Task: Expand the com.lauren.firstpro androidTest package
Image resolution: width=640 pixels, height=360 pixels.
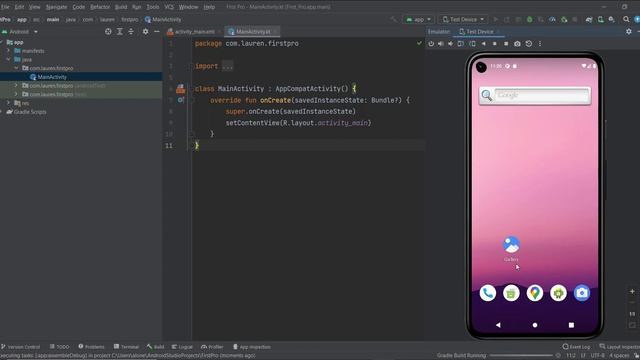Action: point(16,85)
